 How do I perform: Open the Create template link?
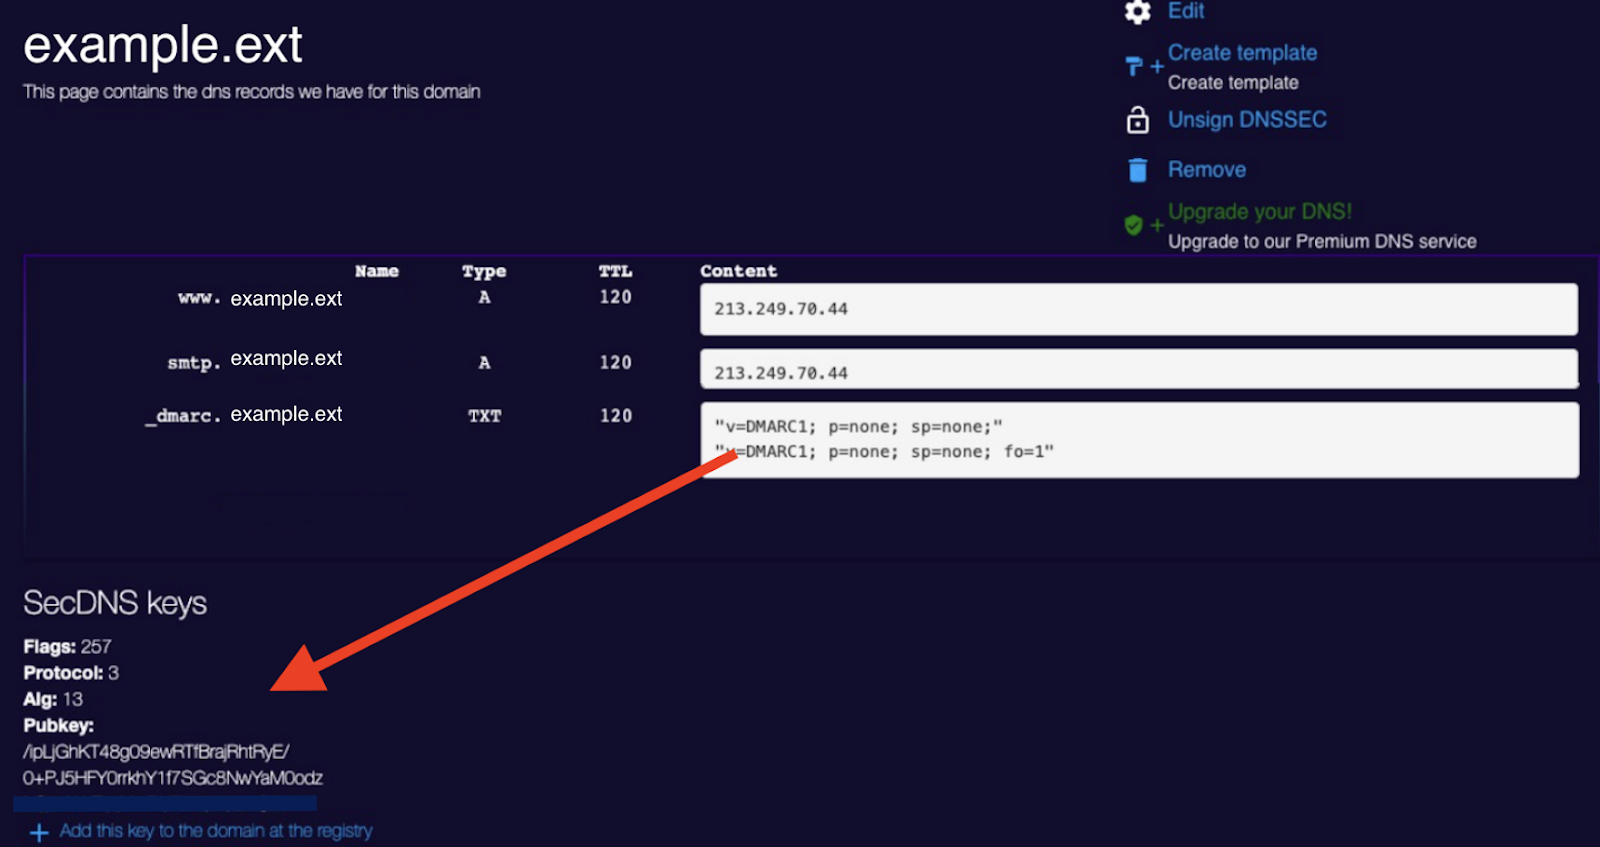tap(1242, 53)
